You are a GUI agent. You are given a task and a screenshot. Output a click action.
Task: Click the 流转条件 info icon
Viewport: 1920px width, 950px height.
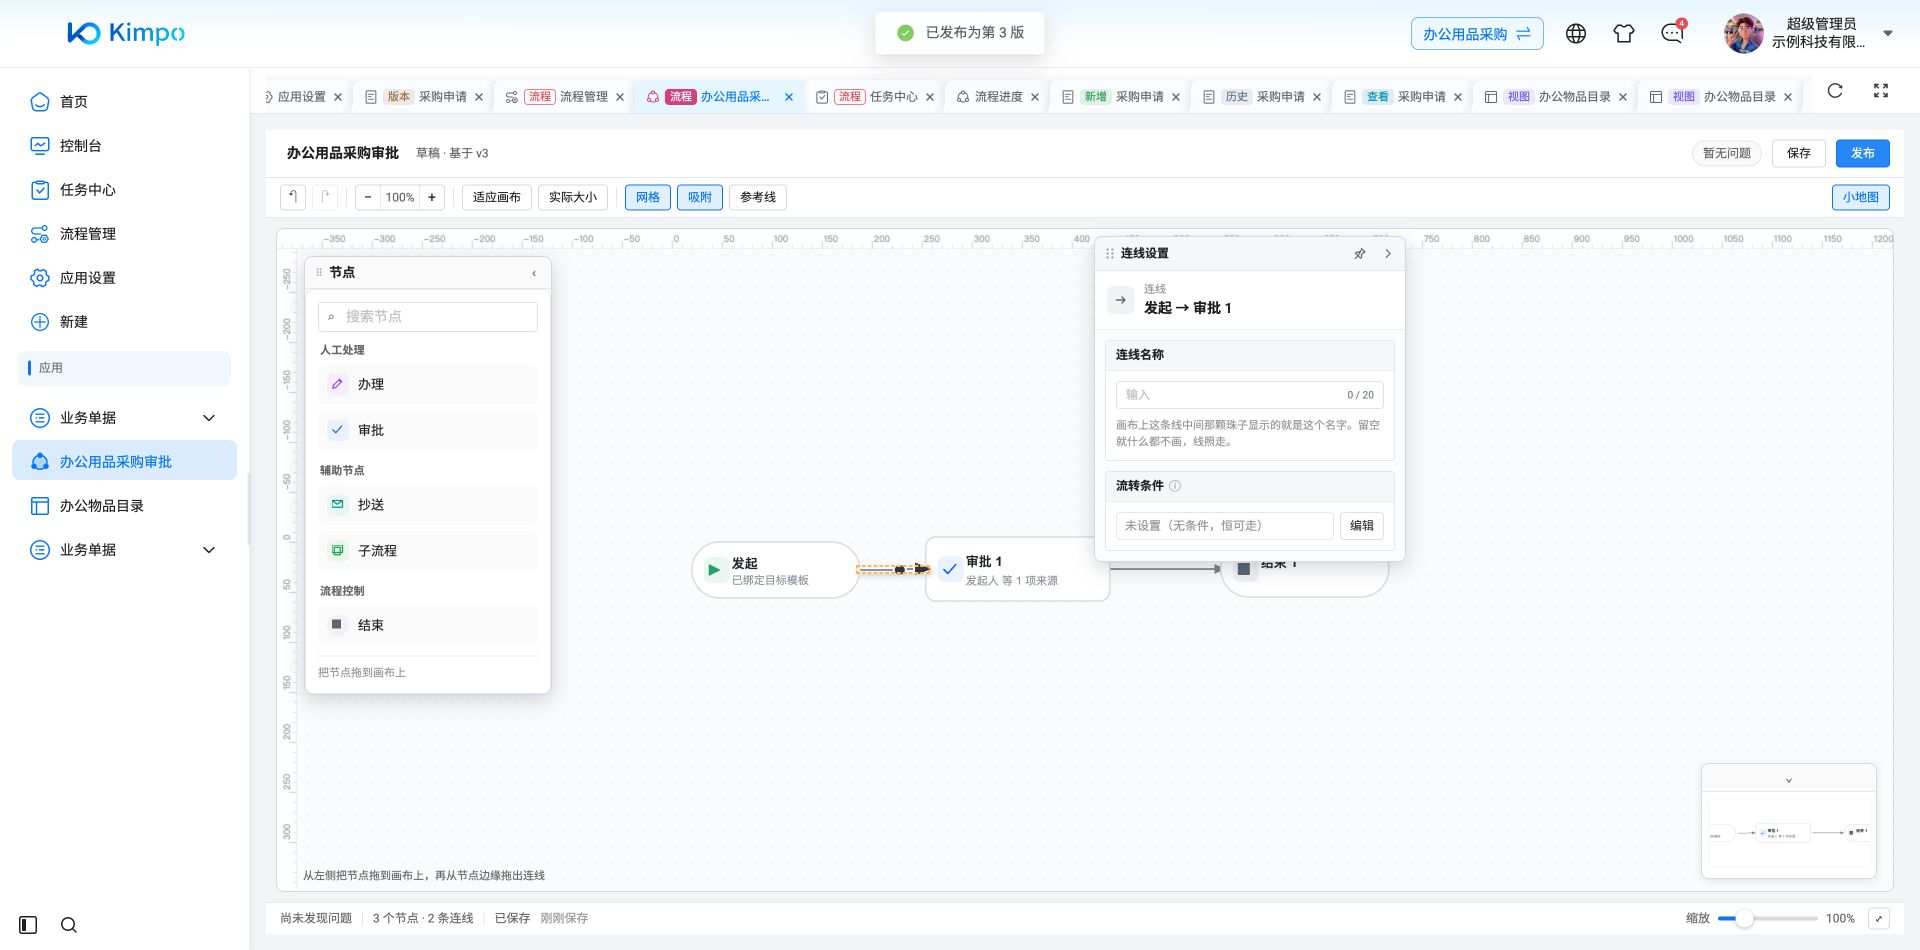click(x=1175, y=486)
